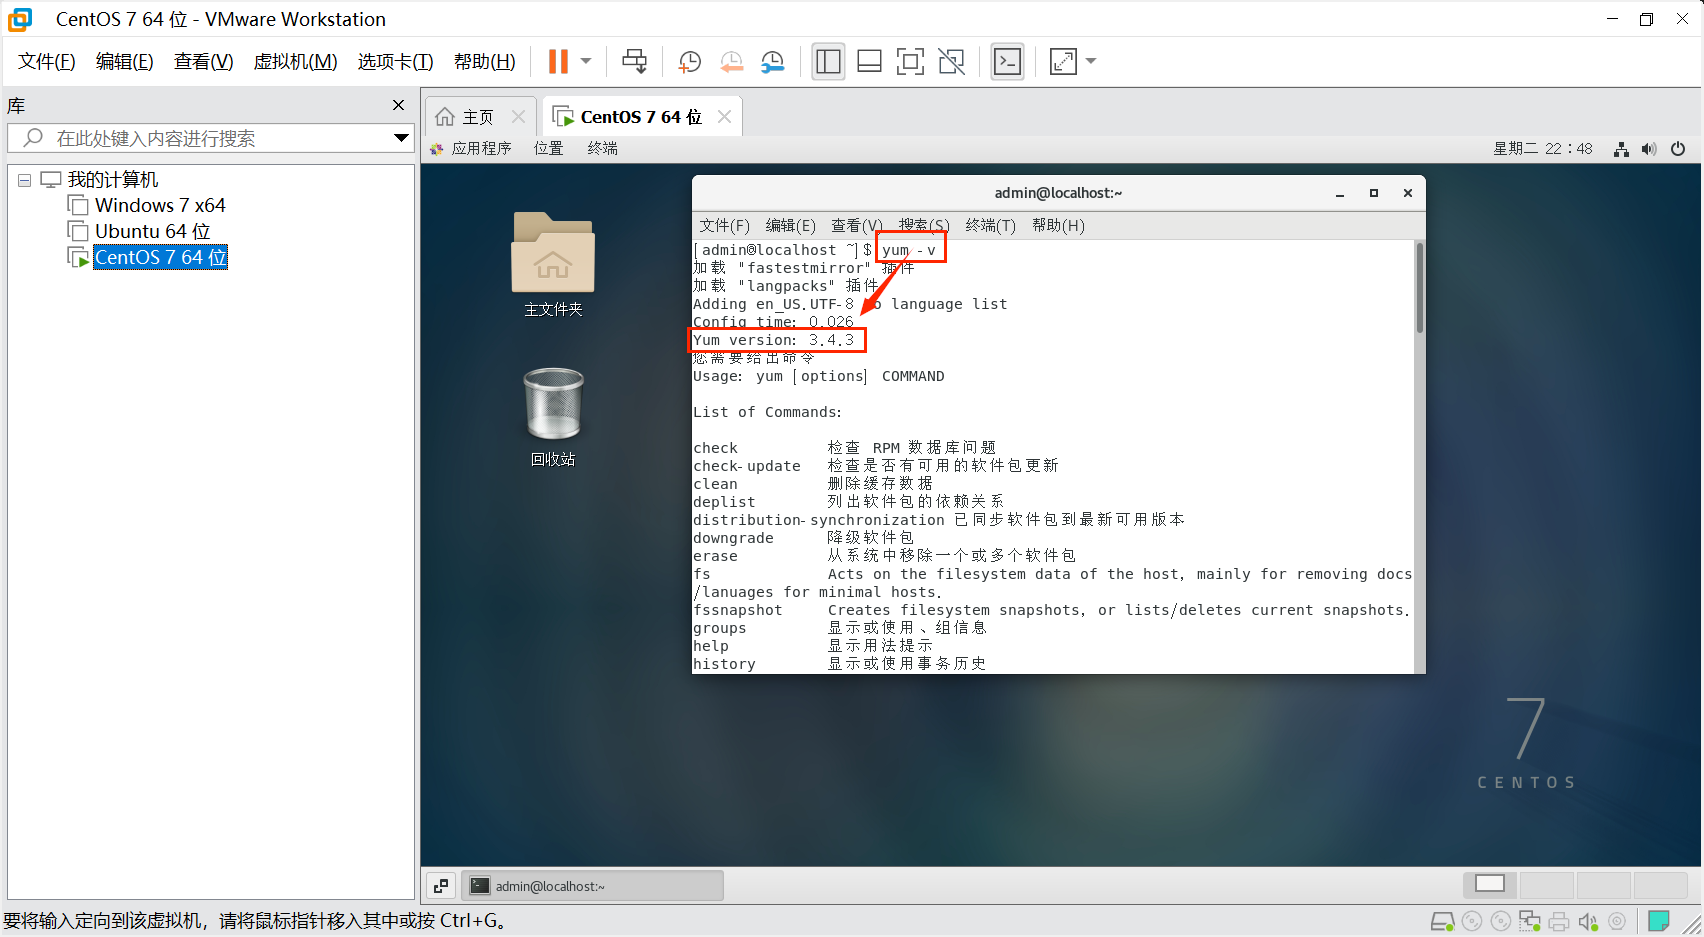Open terminal 编辑(E) menu
Viewport: 1704px width, 937px height.
click(790, 225)
